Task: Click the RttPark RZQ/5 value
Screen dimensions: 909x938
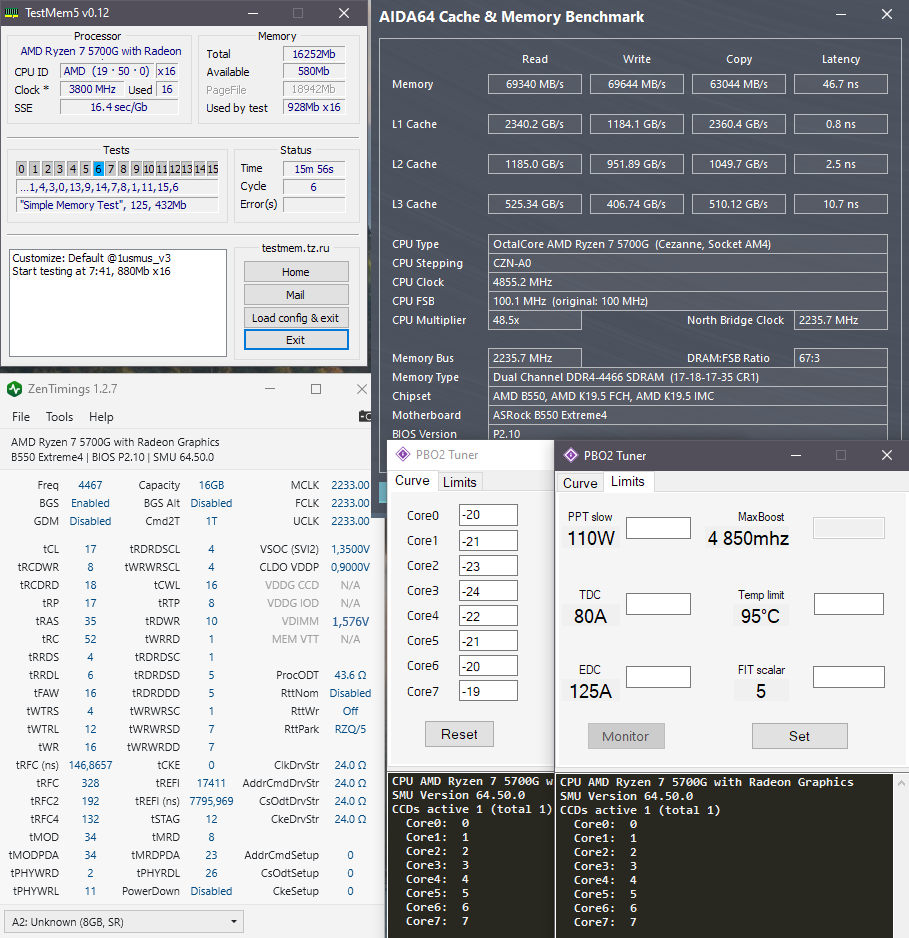Action: click(350, 729)
